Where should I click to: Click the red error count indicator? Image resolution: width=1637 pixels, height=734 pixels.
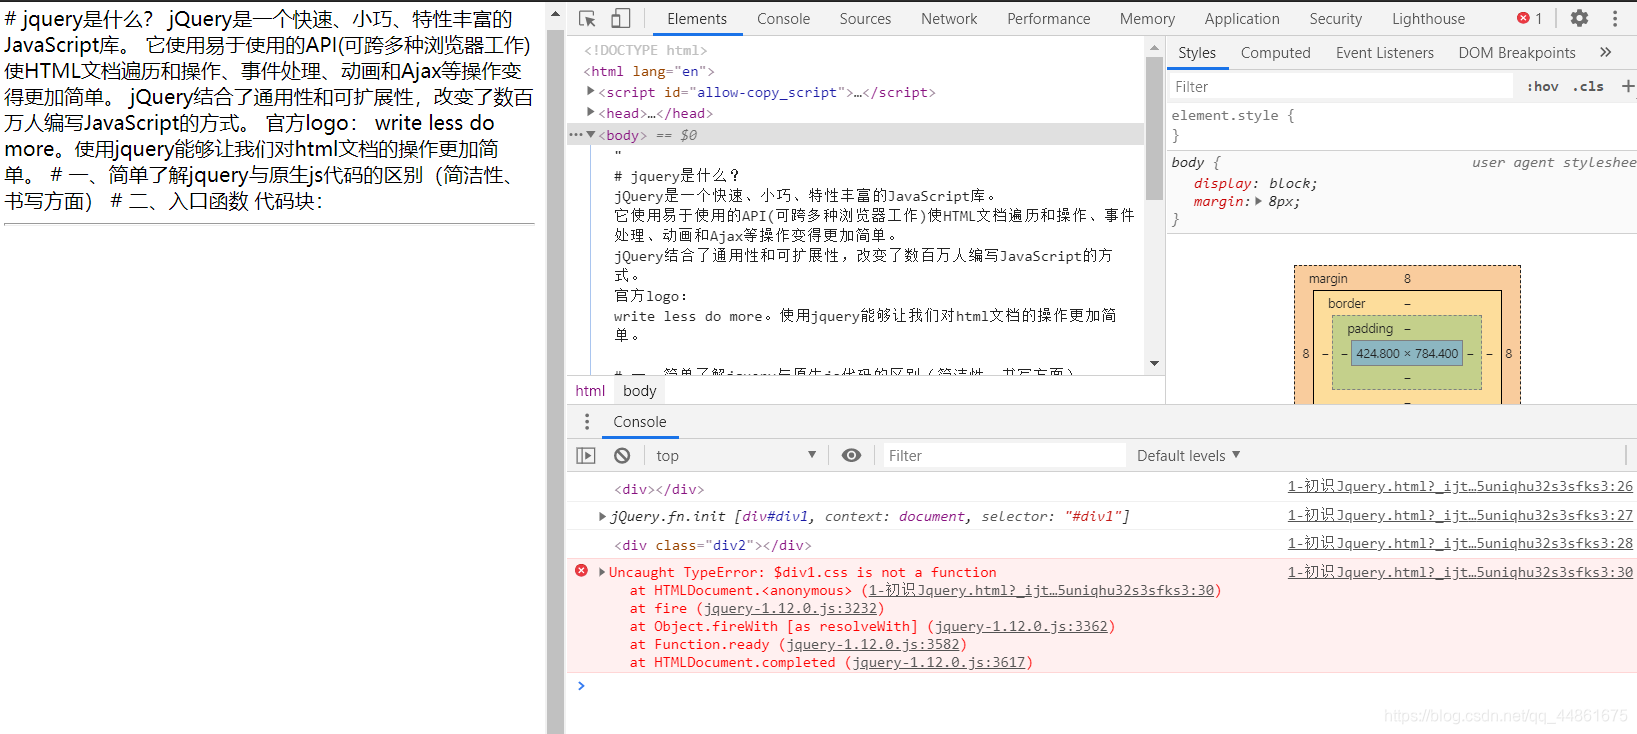(x=1529, y=18)
